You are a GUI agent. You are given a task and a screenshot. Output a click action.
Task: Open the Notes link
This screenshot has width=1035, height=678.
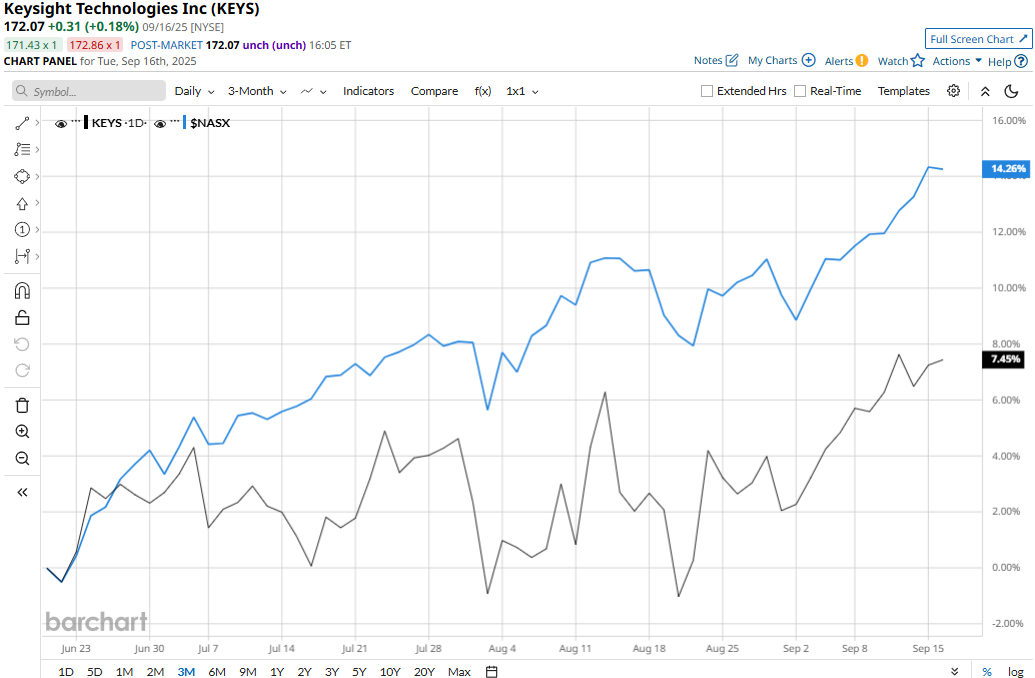[716, 60]
